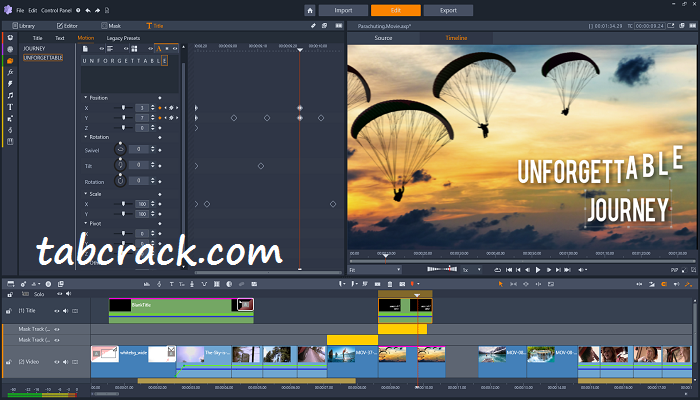Select the JOURNEY title layer

(34, 49)
